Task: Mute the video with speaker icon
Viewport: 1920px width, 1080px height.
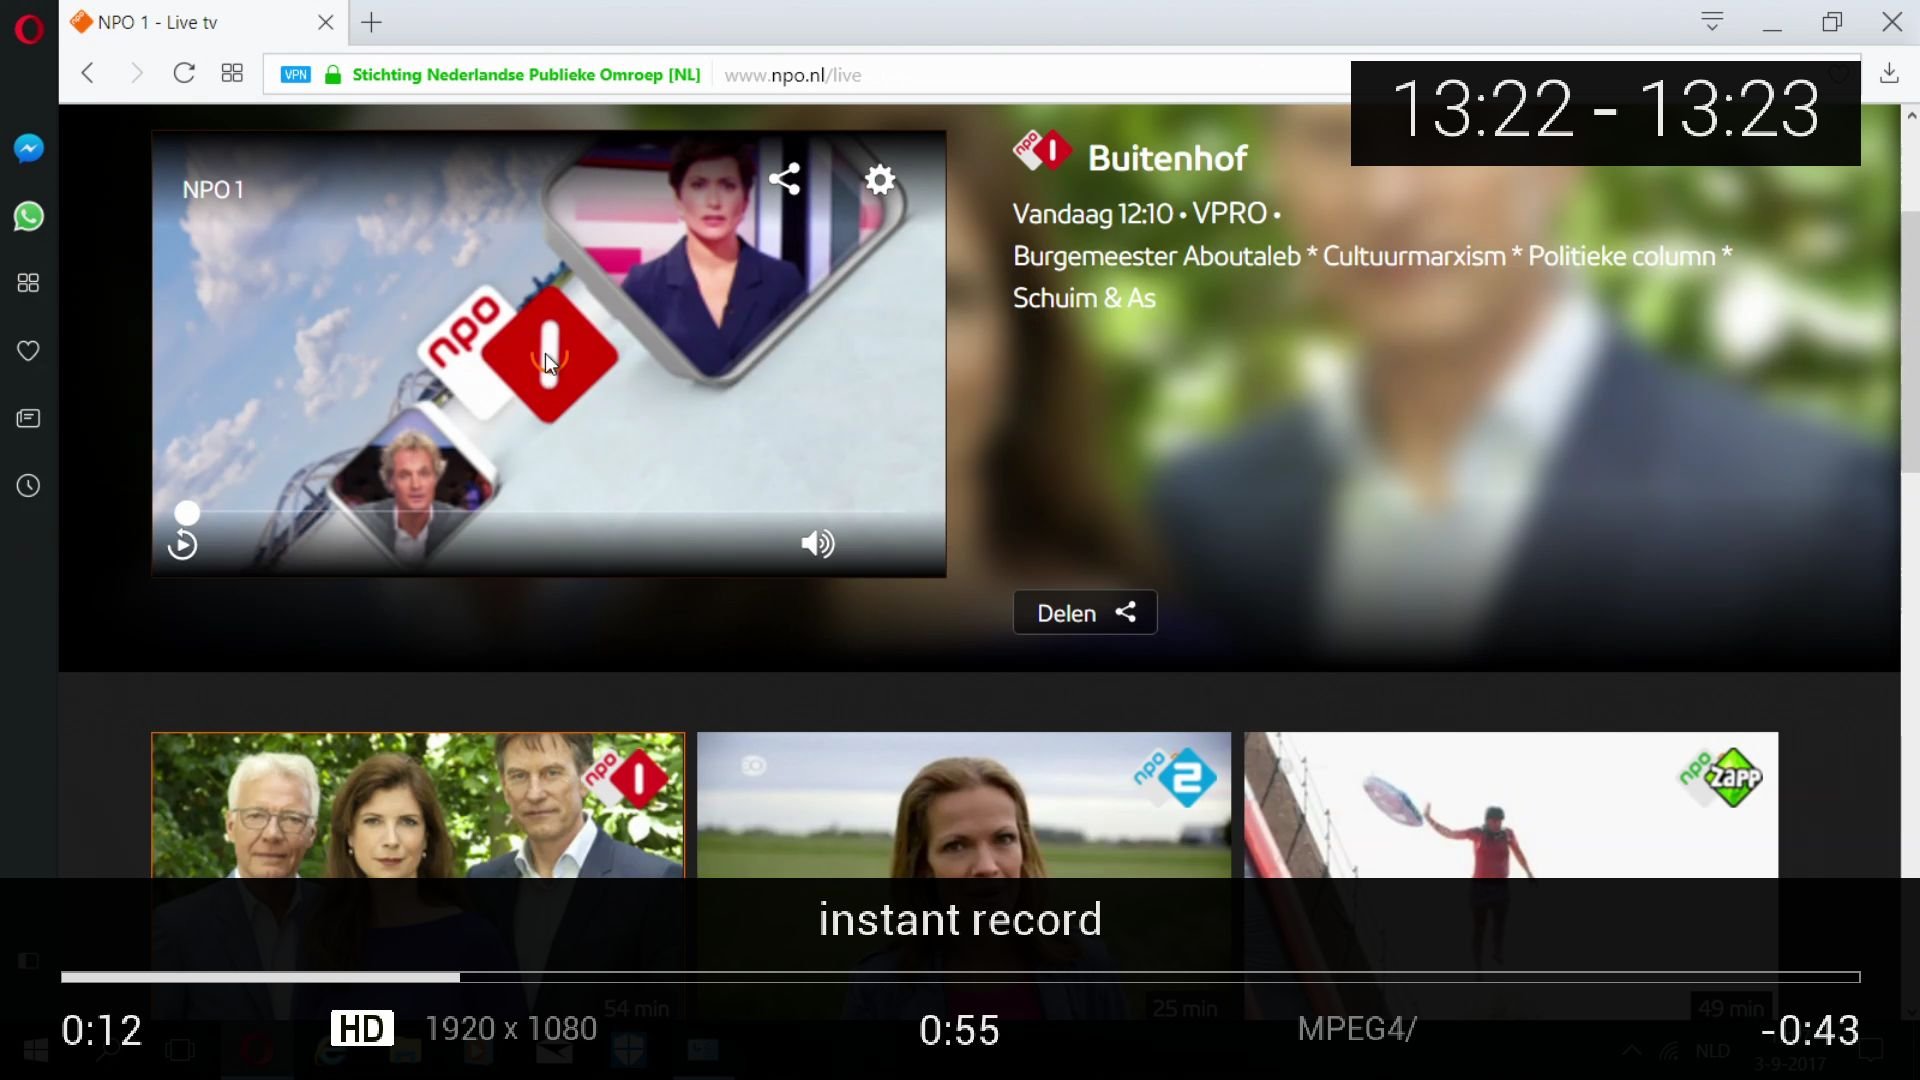Action: pyautogui.click(x=818, y=543)
